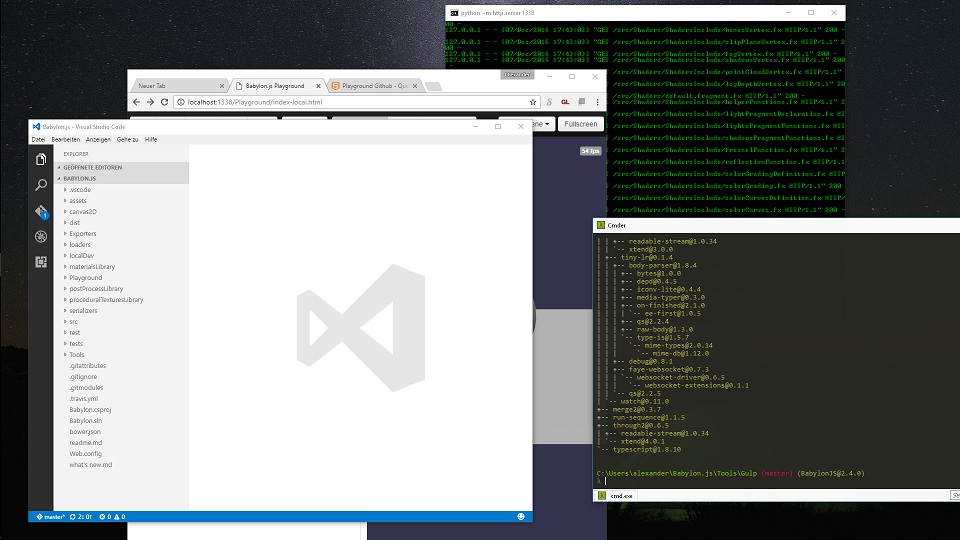Open the Search view in VS Code
This screenshot has width=960, height=540.
point(41,185)
